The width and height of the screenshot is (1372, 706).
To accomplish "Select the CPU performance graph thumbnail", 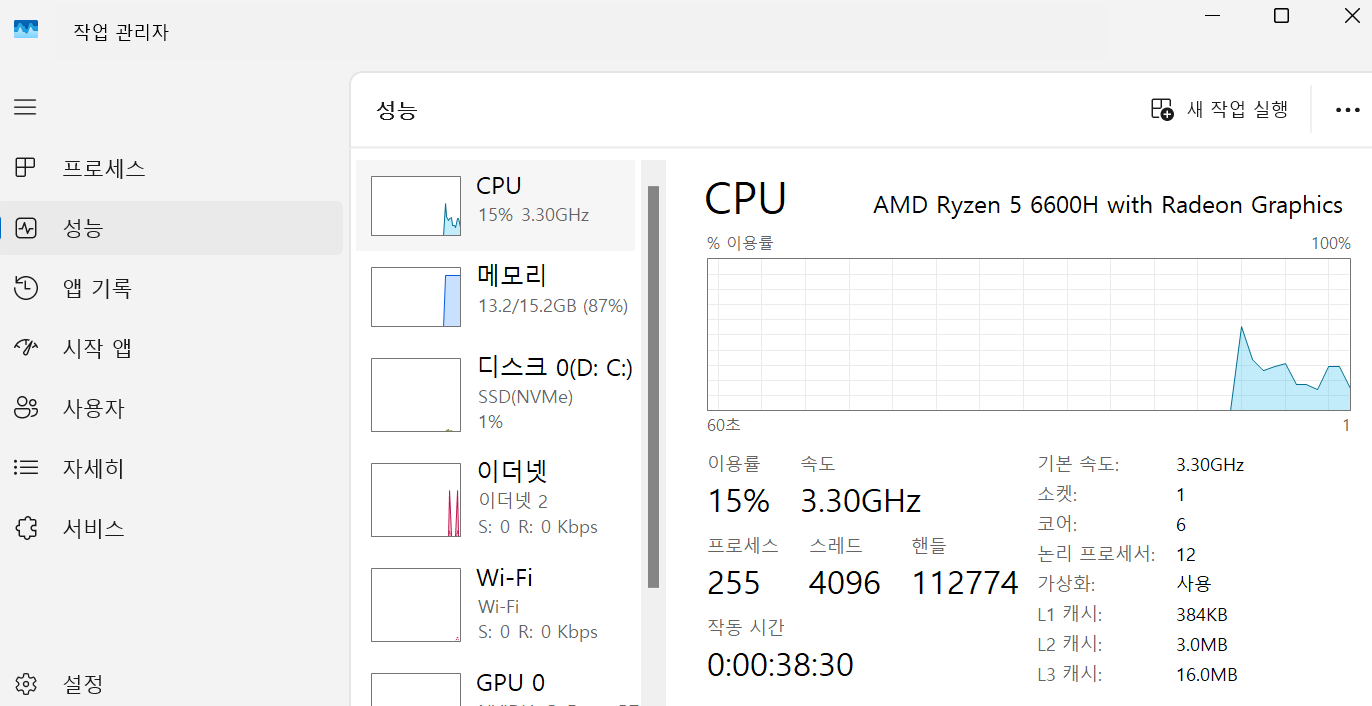I will [416, 206].
